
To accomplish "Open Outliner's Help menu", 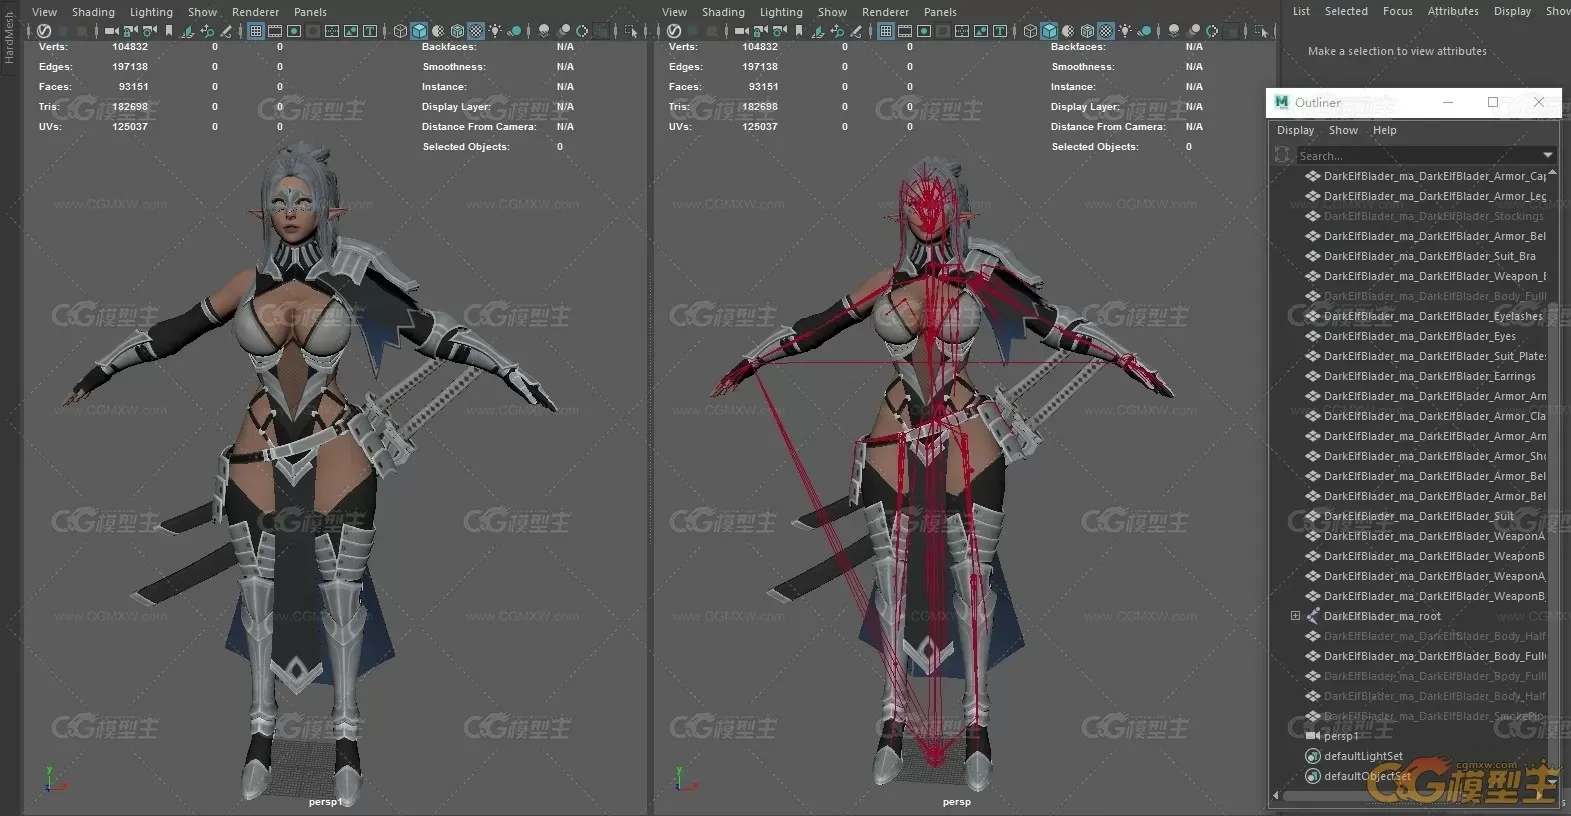I will click(1385, 130).
